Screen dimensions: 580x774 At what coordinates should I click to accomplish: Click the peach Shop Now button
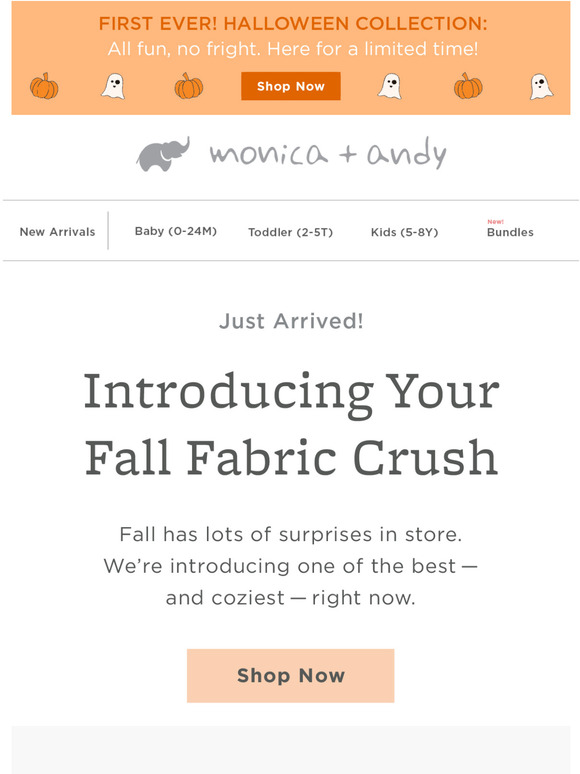(291, 675)
